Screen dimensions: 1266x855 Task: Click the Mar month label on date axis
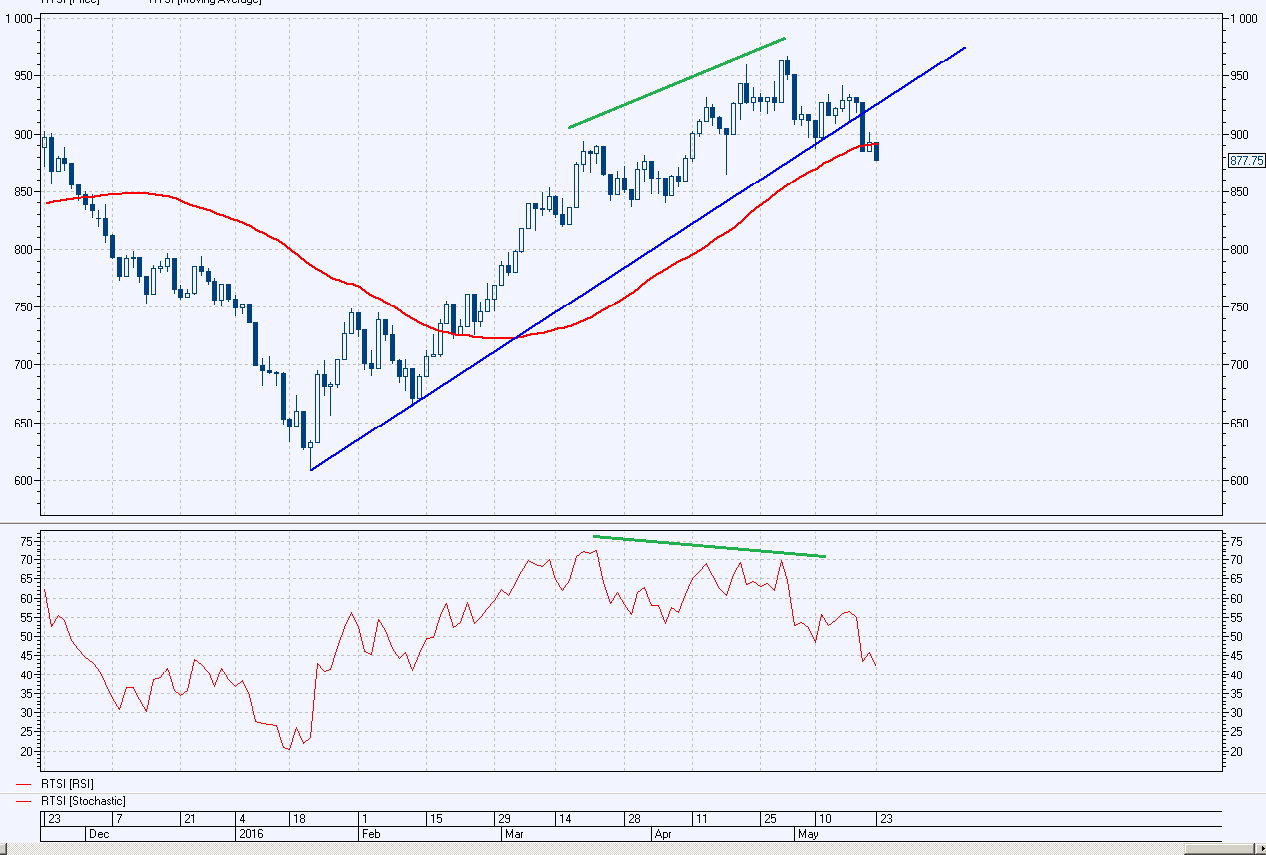513,833
